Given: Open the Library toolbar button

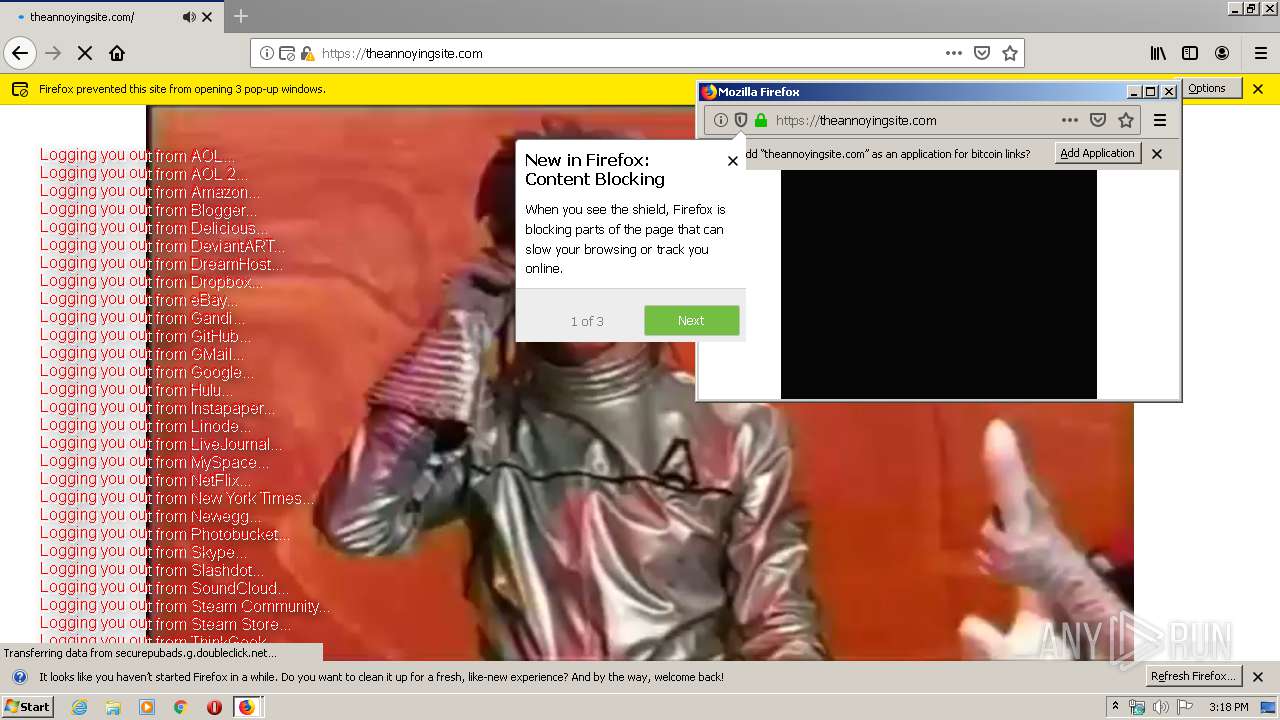Looking at the screenshot, I should 1158,53.
